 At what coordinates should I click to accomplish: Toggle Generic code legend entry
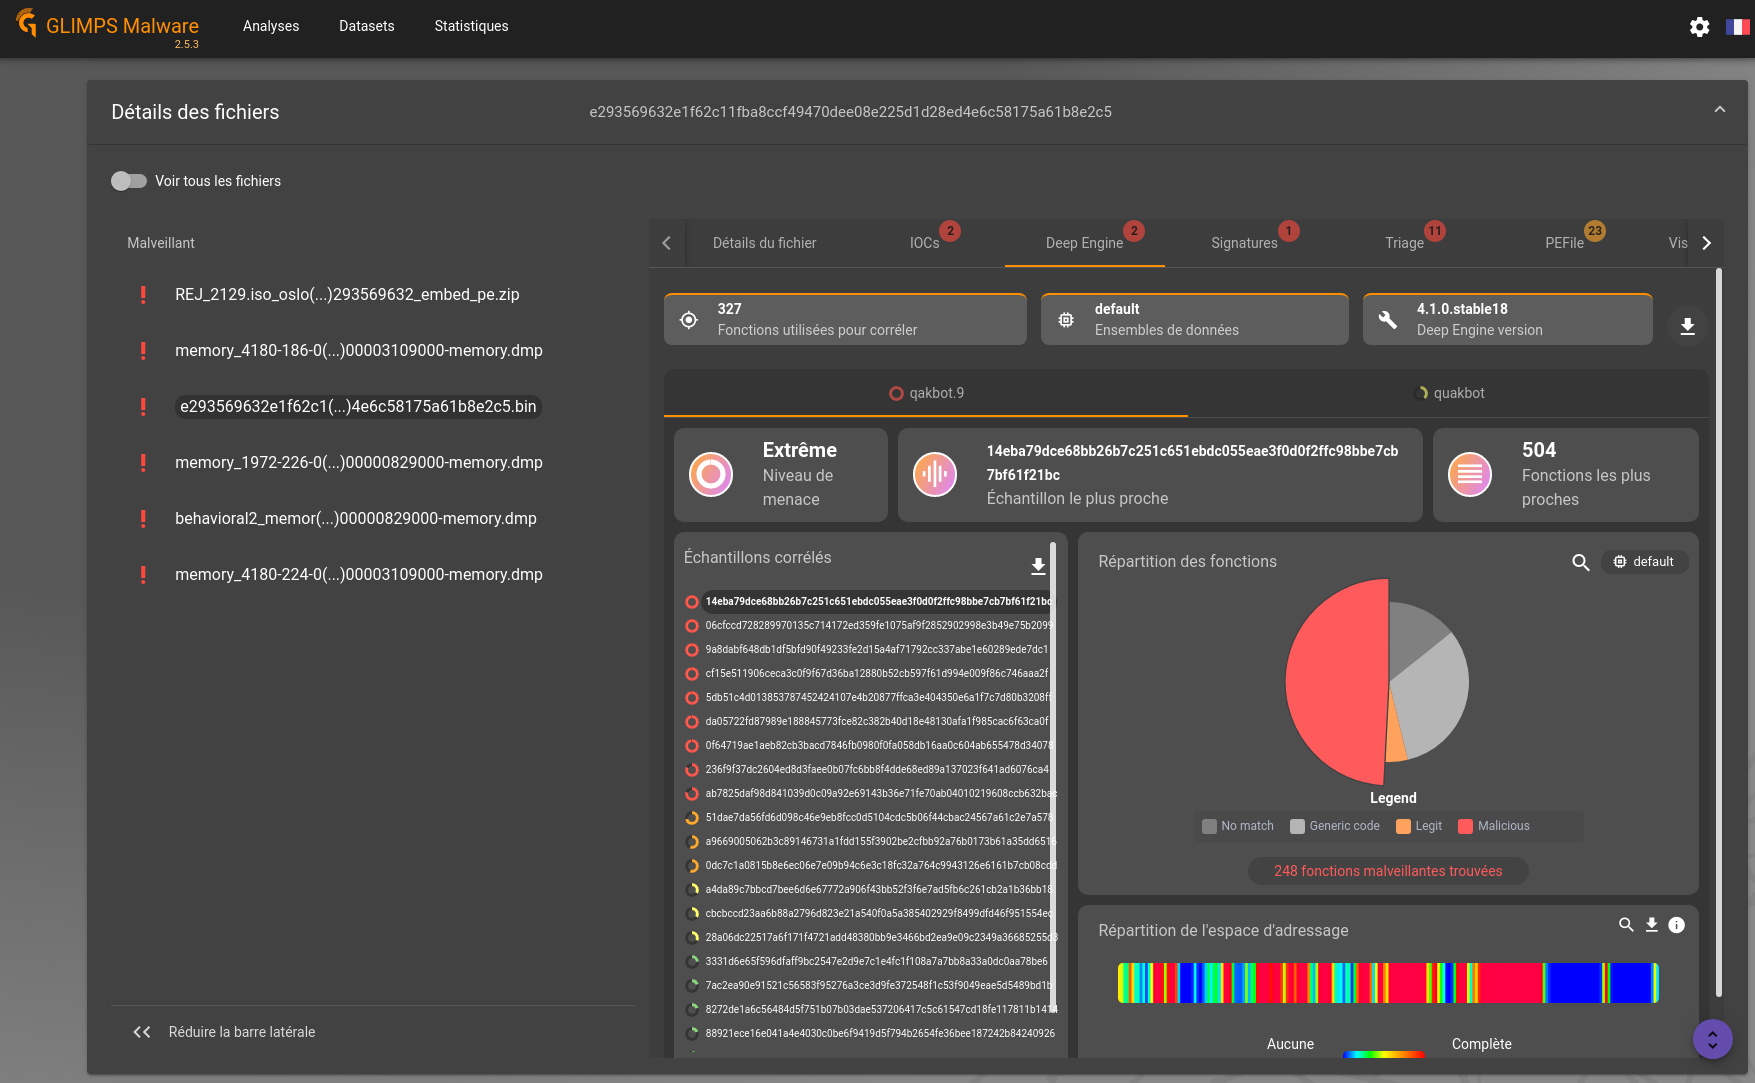(x=1335, y=826)
